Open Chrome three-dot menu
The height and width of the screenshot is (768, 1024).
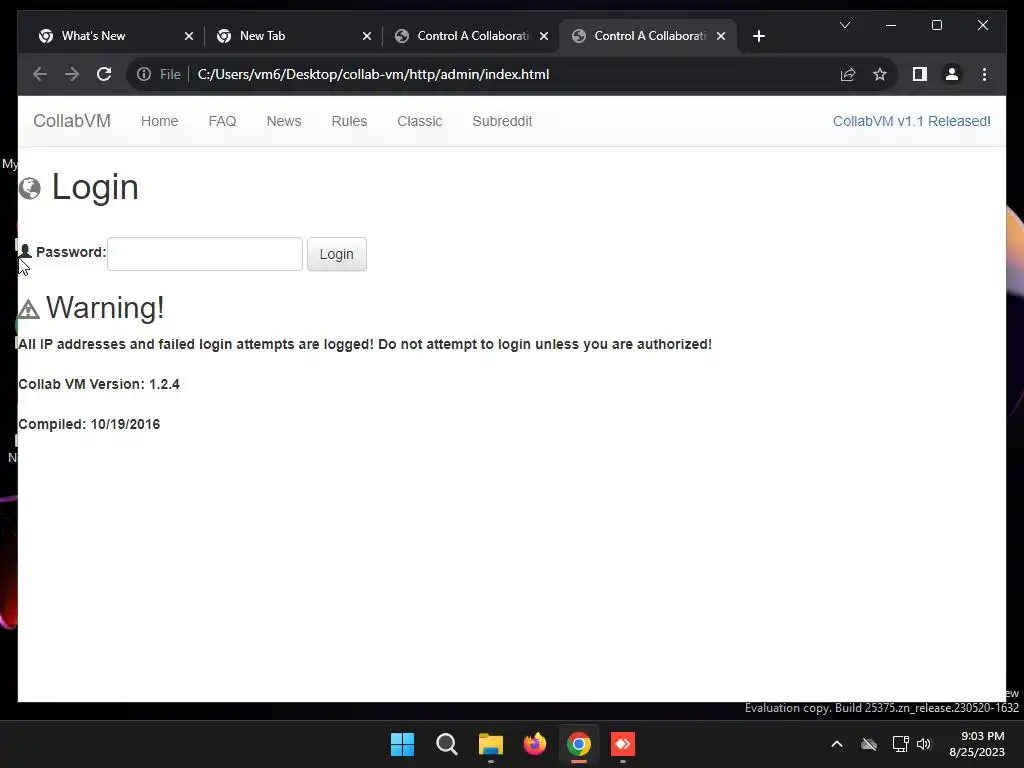point(984,74)
